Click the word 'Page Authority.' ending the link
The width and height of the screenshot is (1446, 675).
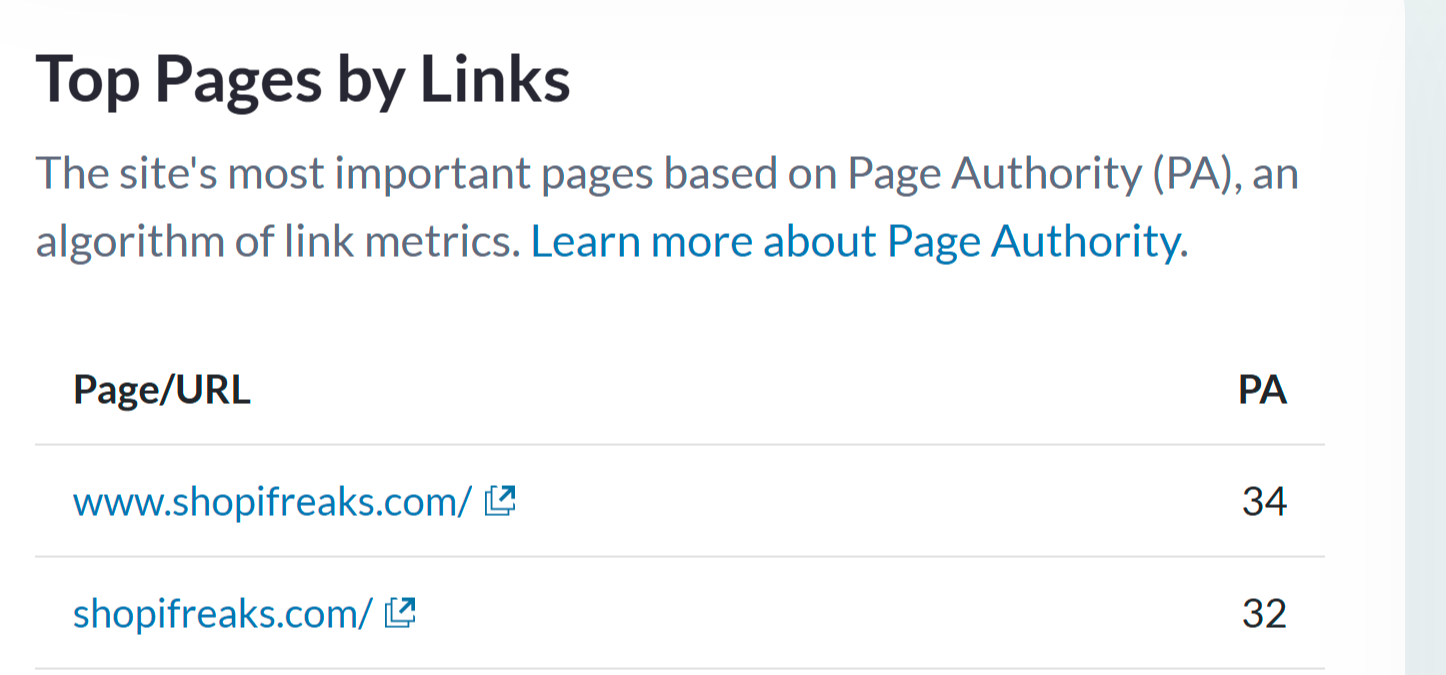(x=1038, y=241)
